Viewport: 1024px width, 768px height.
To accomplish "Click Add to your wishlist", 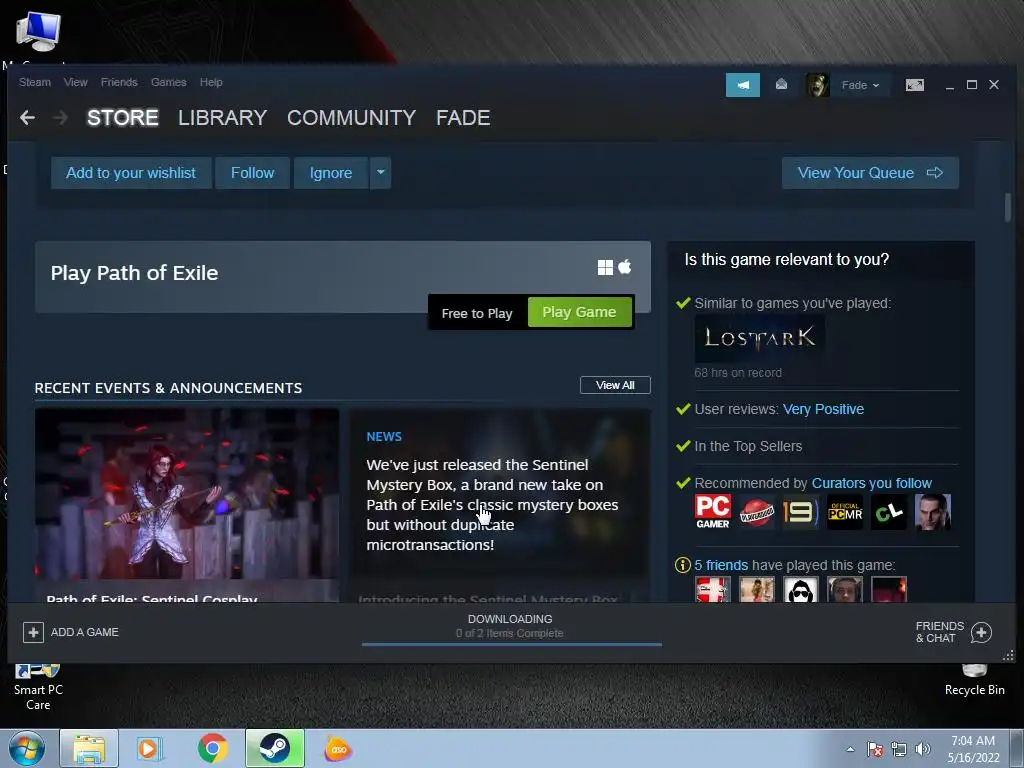I will click(x=131, y=172).
